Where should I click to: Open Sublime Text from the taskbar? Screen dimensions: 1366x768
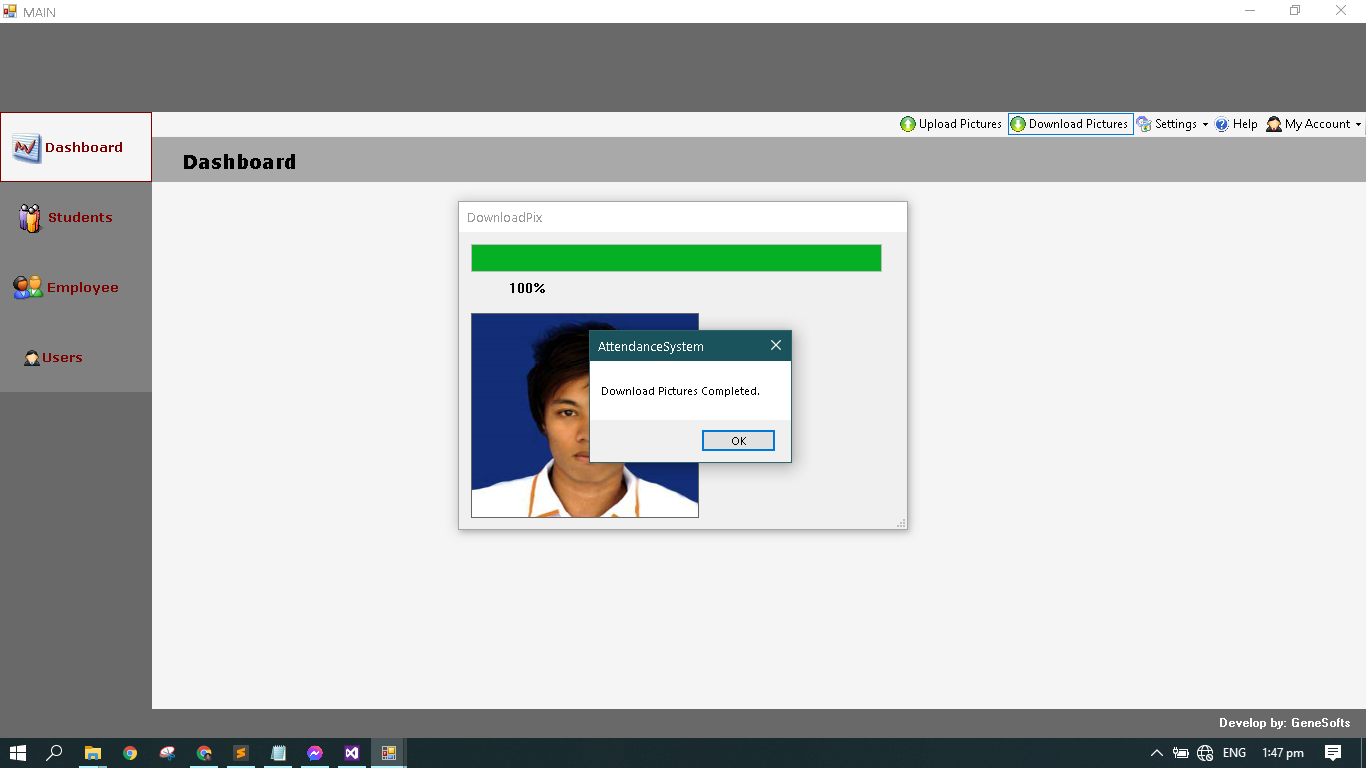tap(241, 753)
